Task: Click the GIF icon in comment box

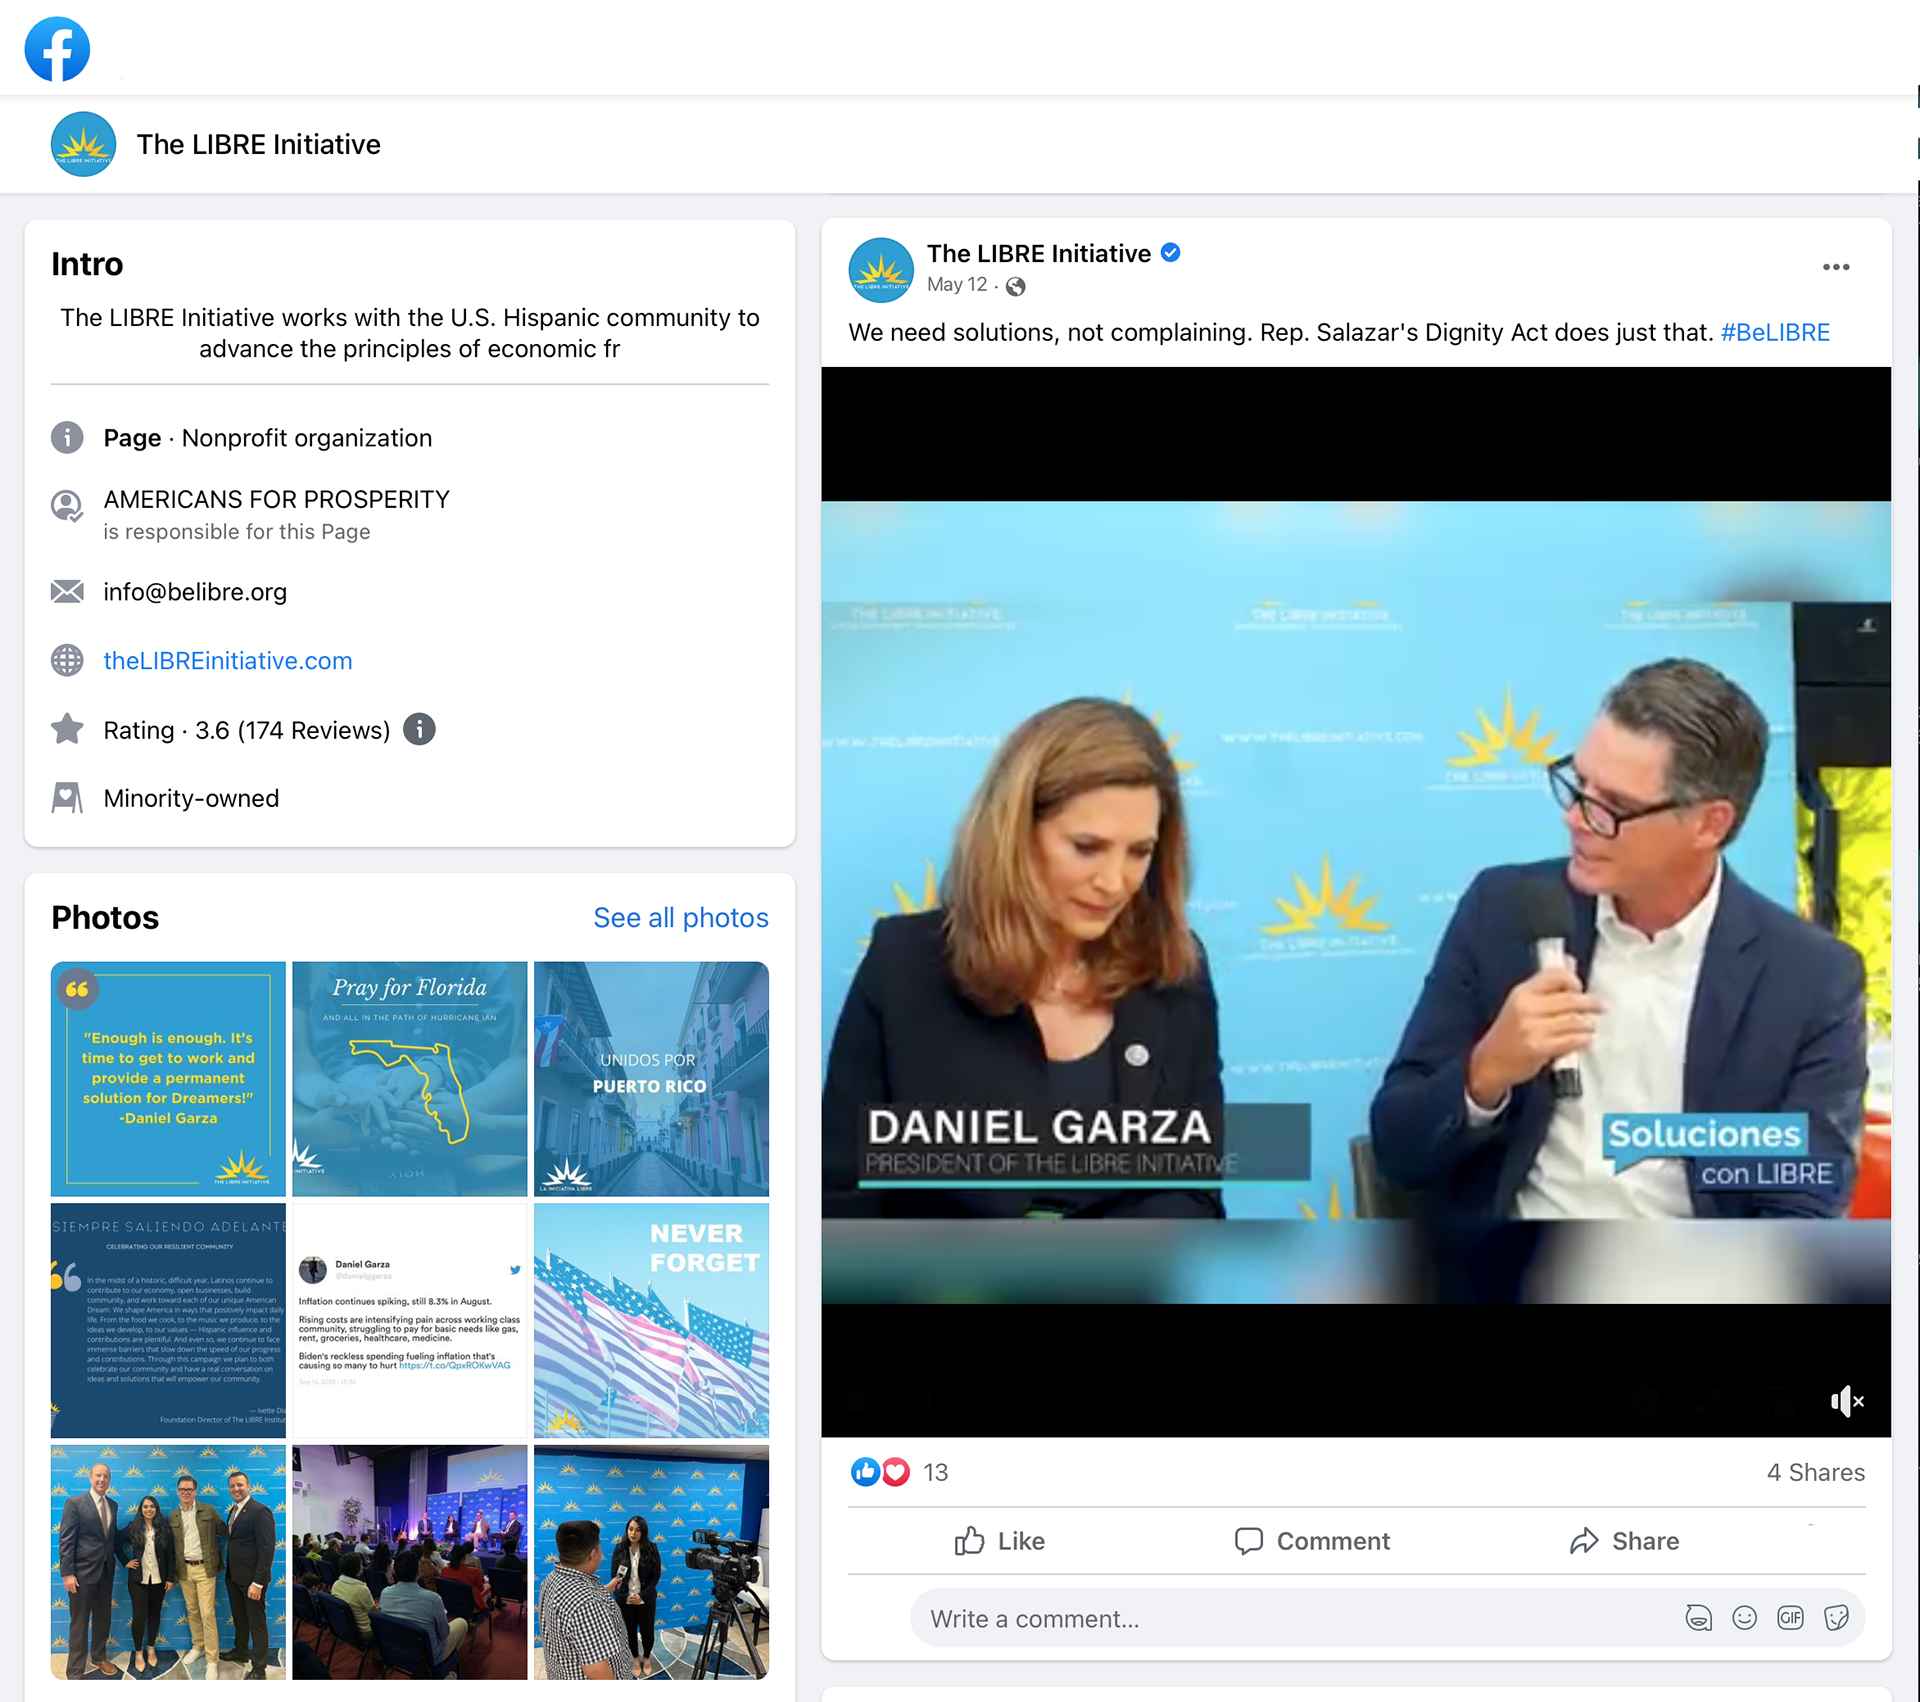Action: coord(1790,1618)
